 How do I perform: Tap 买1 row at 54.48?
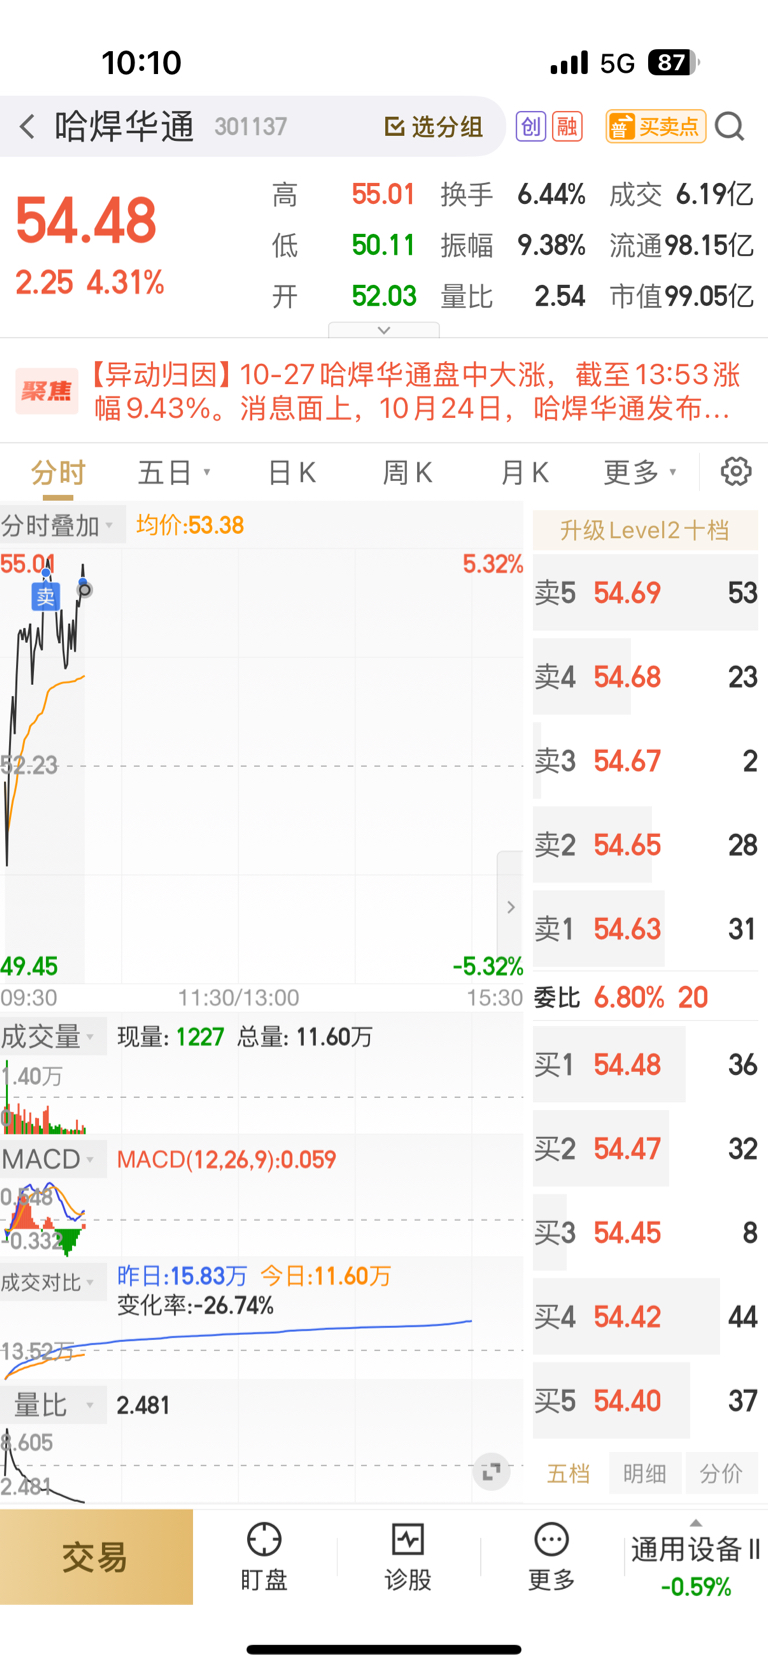click(645, 1065)
